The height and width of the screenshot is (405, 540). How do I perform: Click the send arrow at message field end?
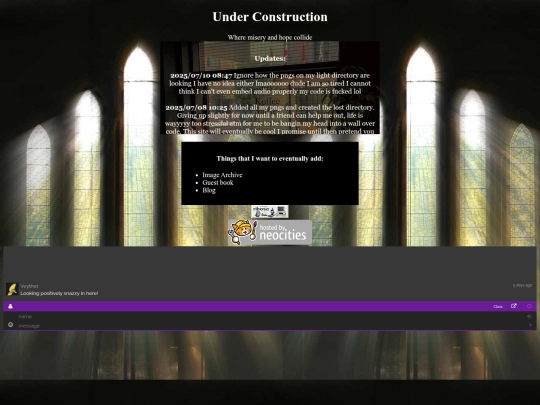pos(530,325)
